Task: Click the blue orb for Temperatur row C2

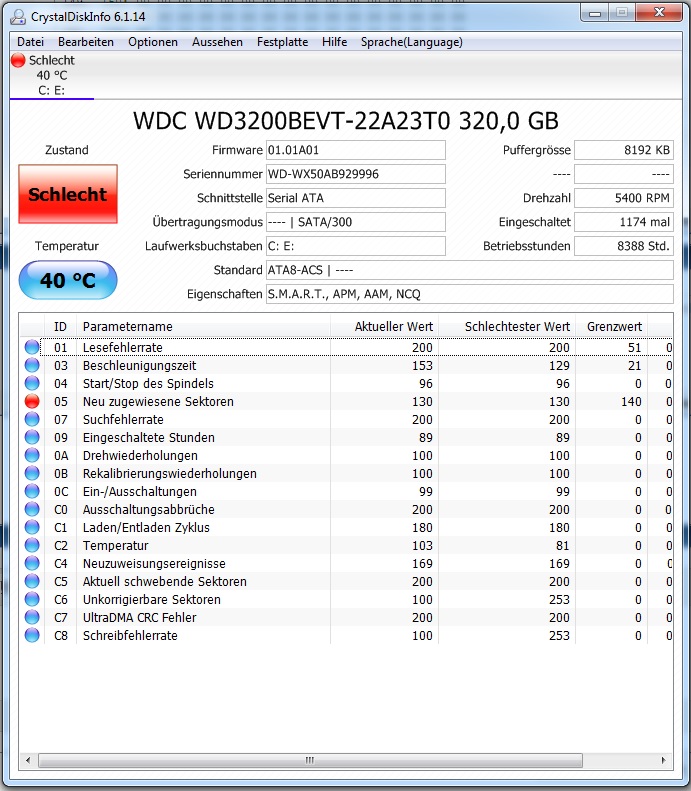Action: point(32,545)
